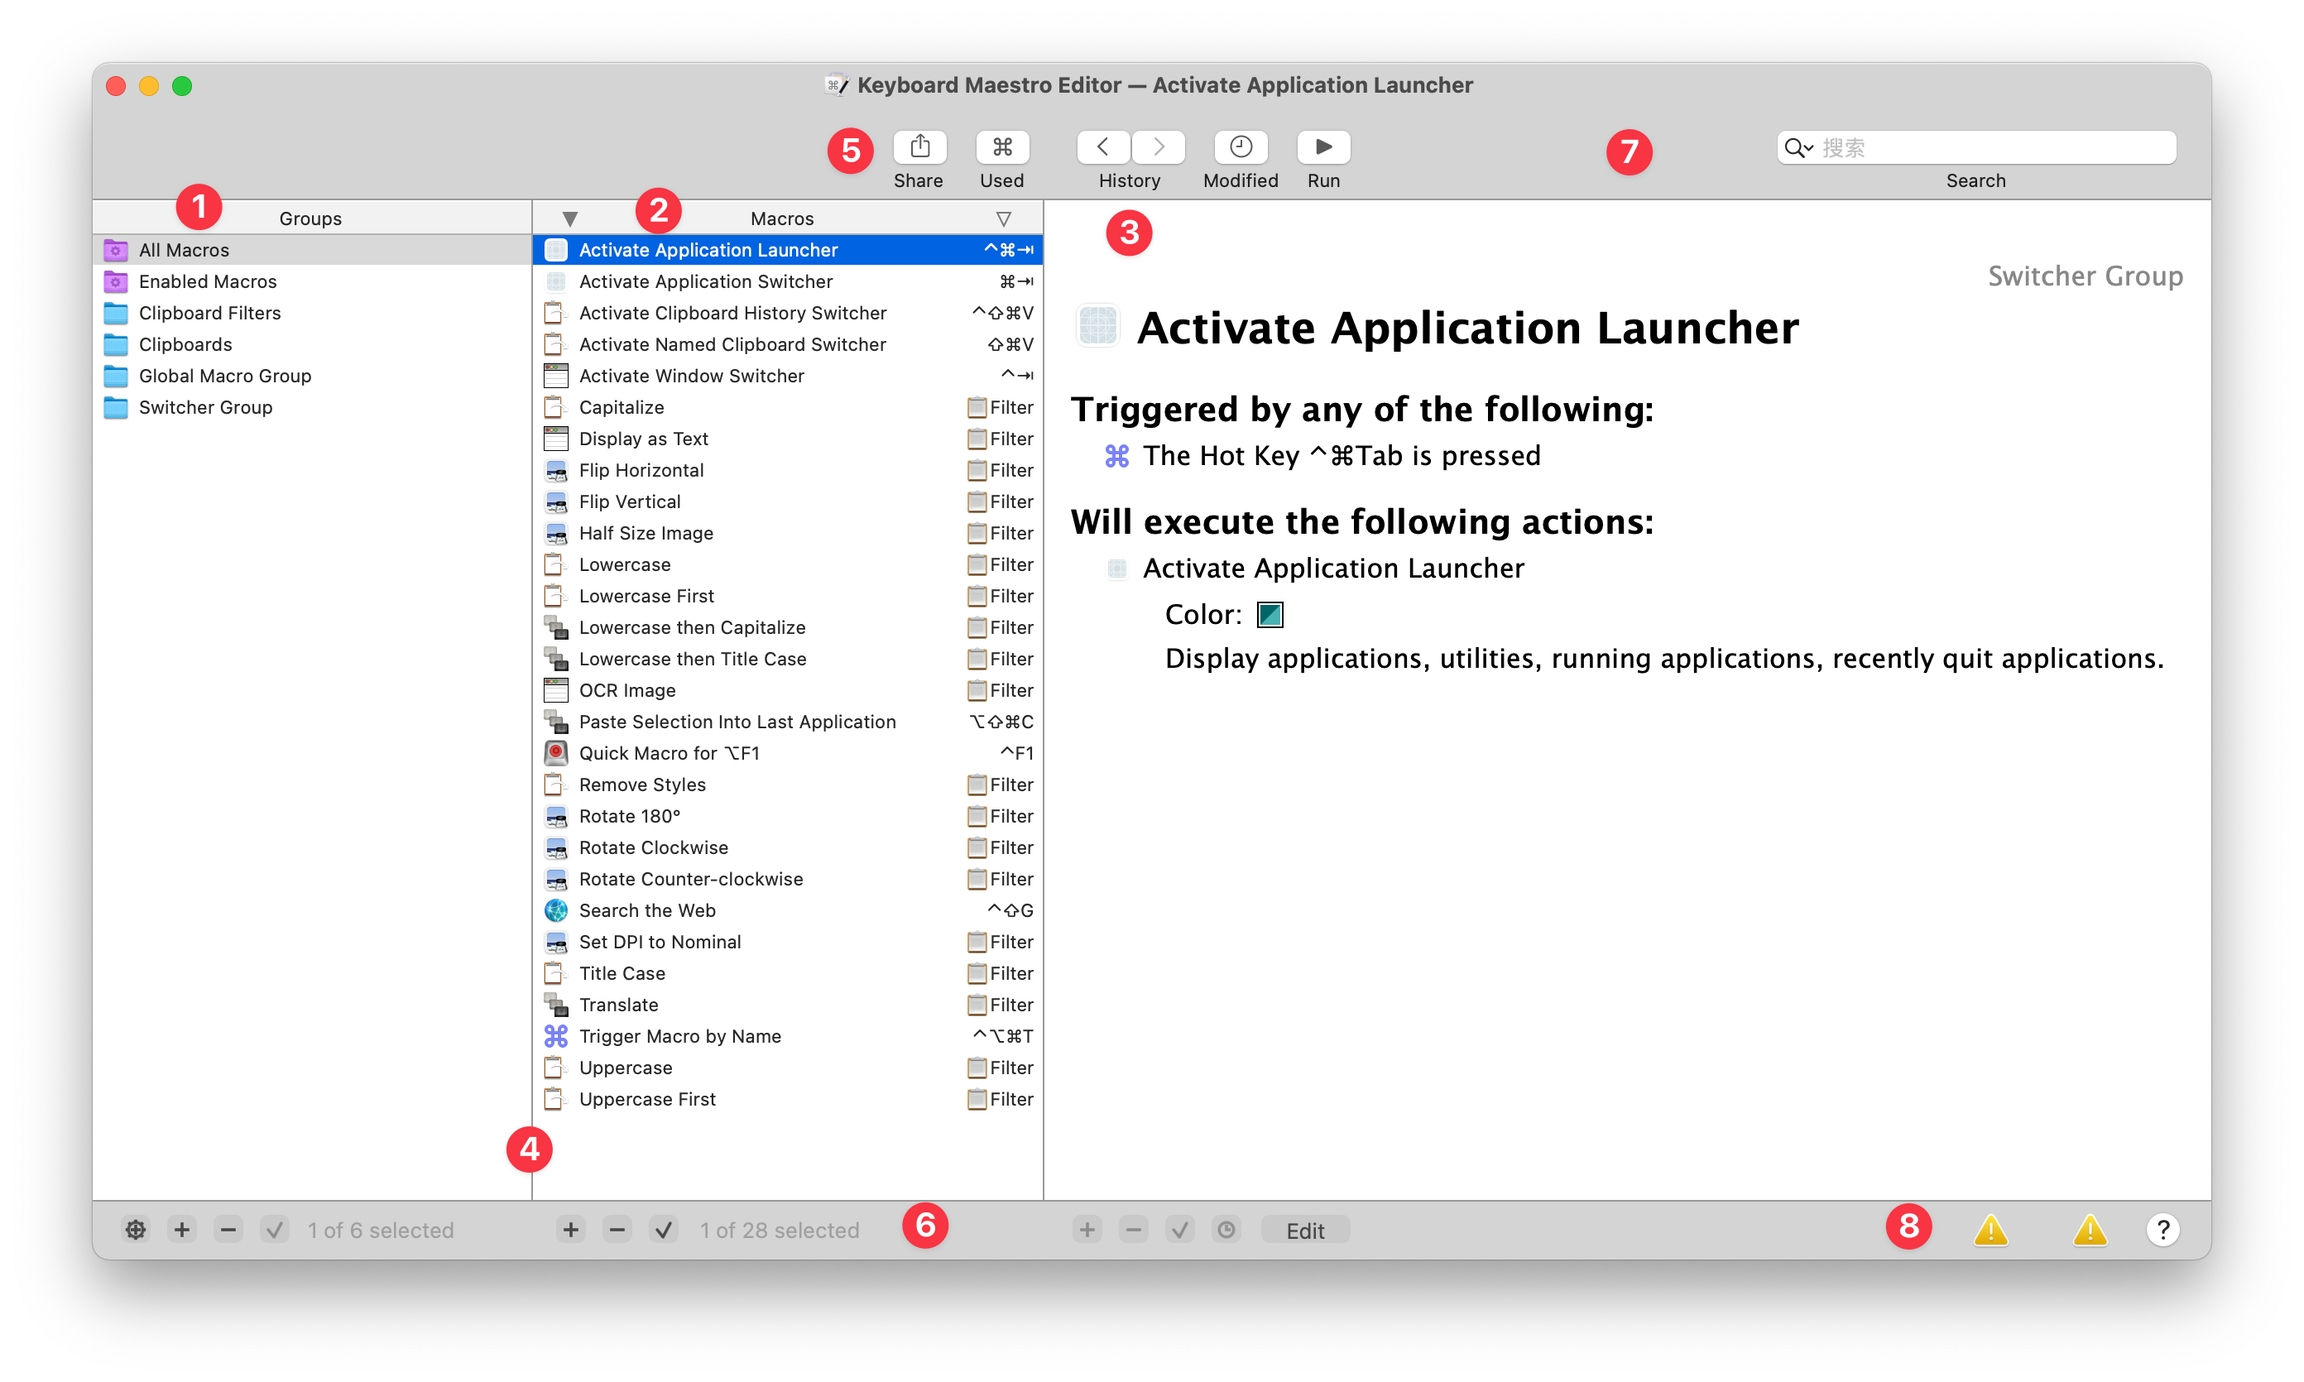The height and width of the screenshot is (1382, 2304).
Task: Open the search options magnifier dropdown
Action: [1798, 148]
